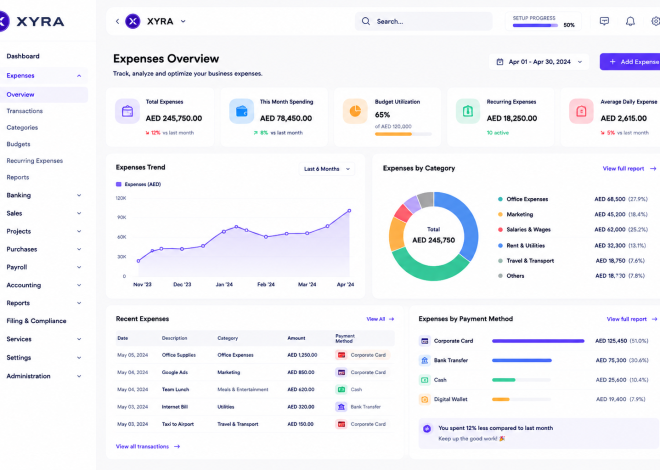This screenshot has height=470, width=660.
Task: Click View full report for Expenses by Category
Action: coord(629,168)
